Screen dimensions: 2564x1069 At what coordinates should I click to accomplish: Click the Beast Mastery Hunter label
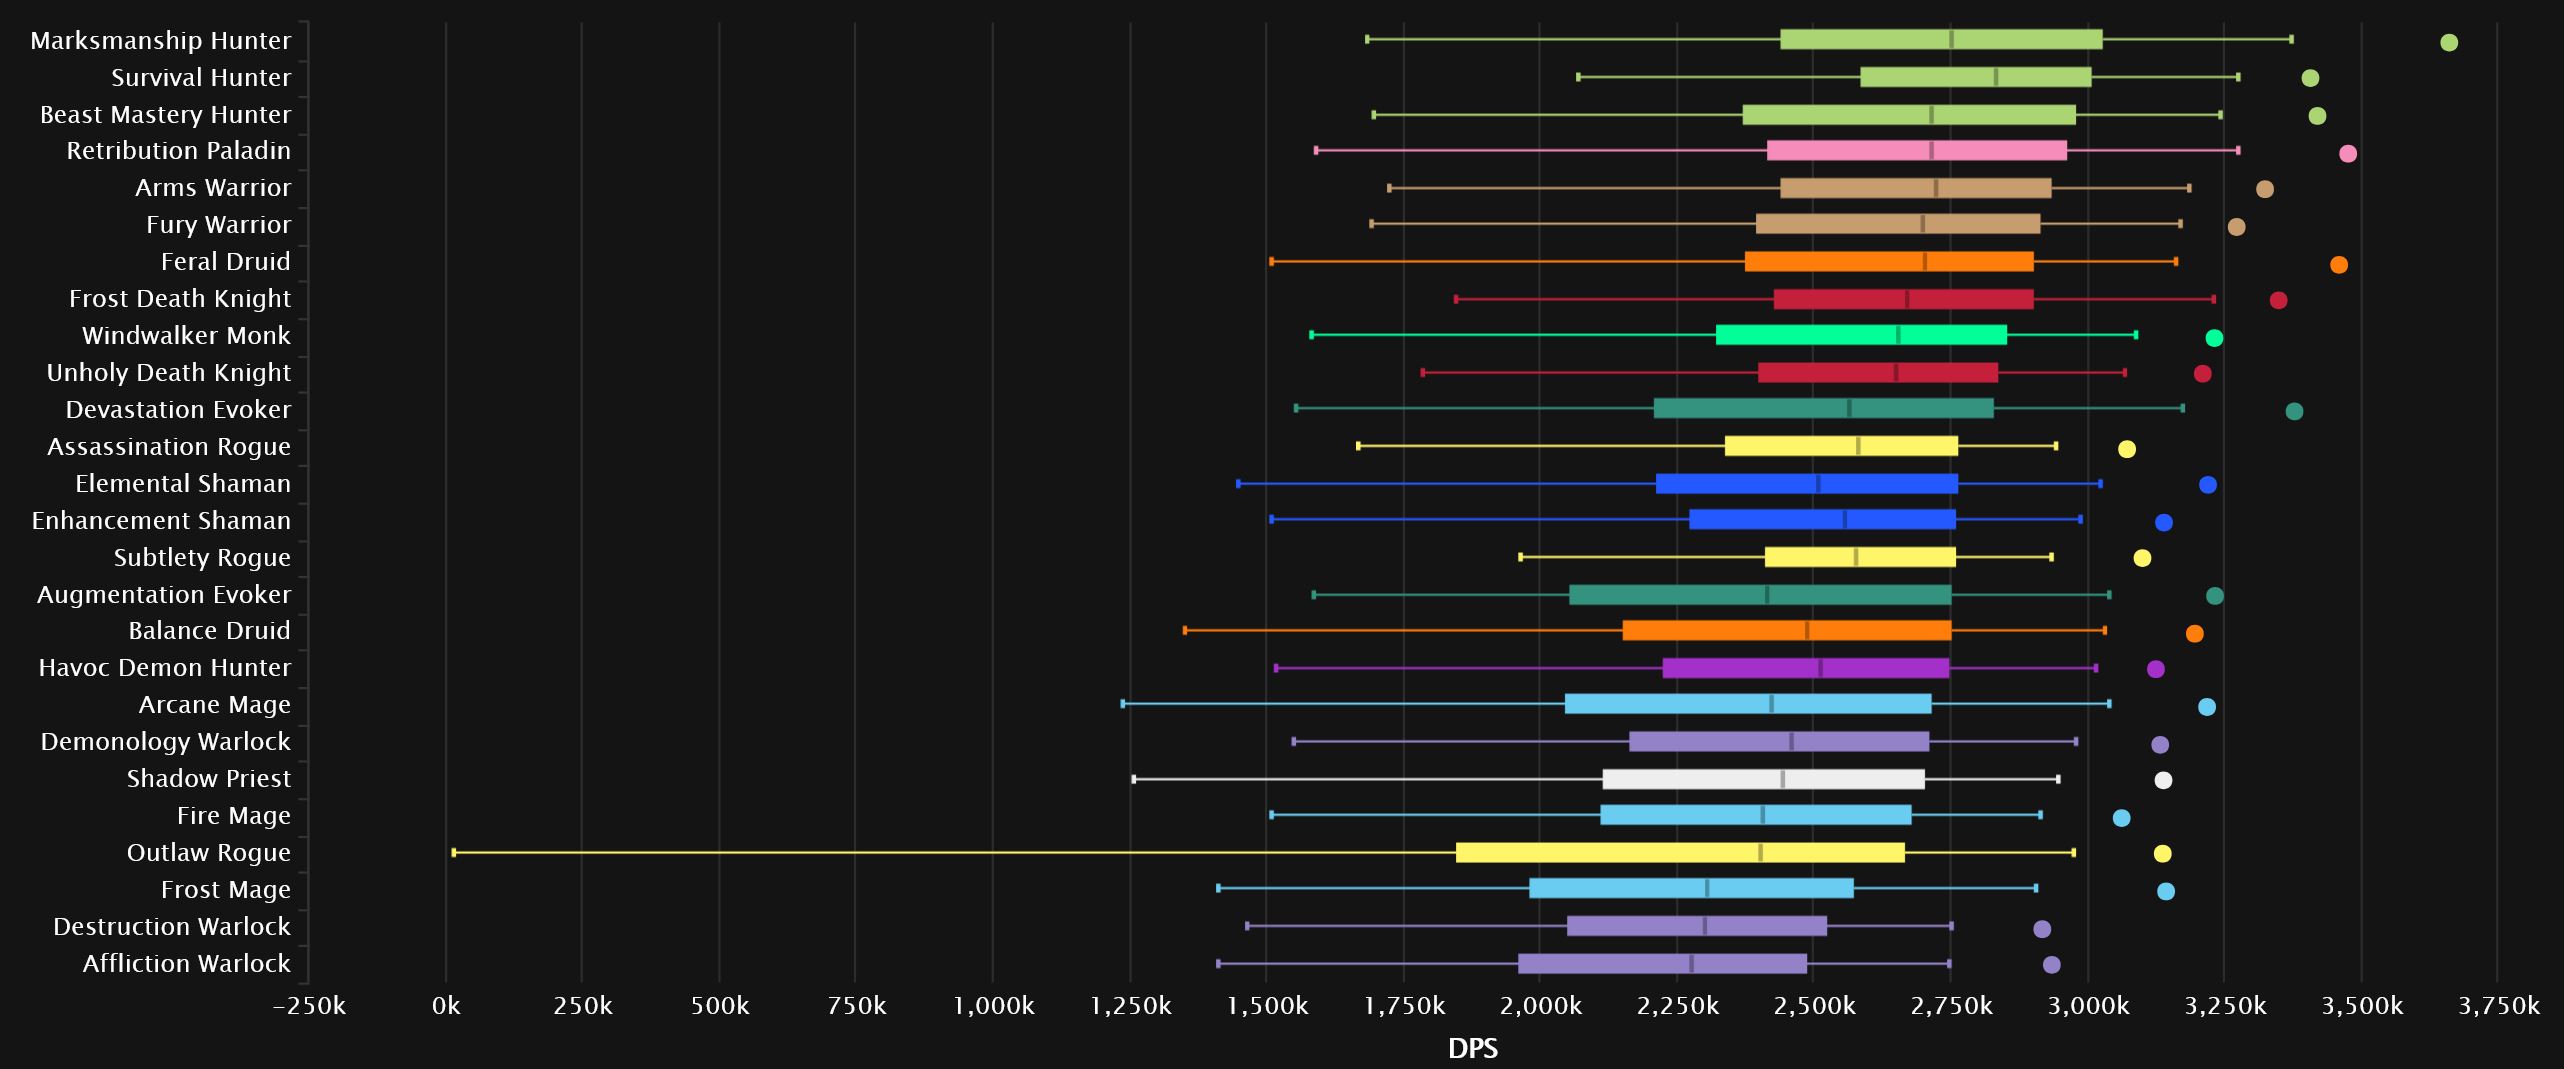[x=166, y=115]
